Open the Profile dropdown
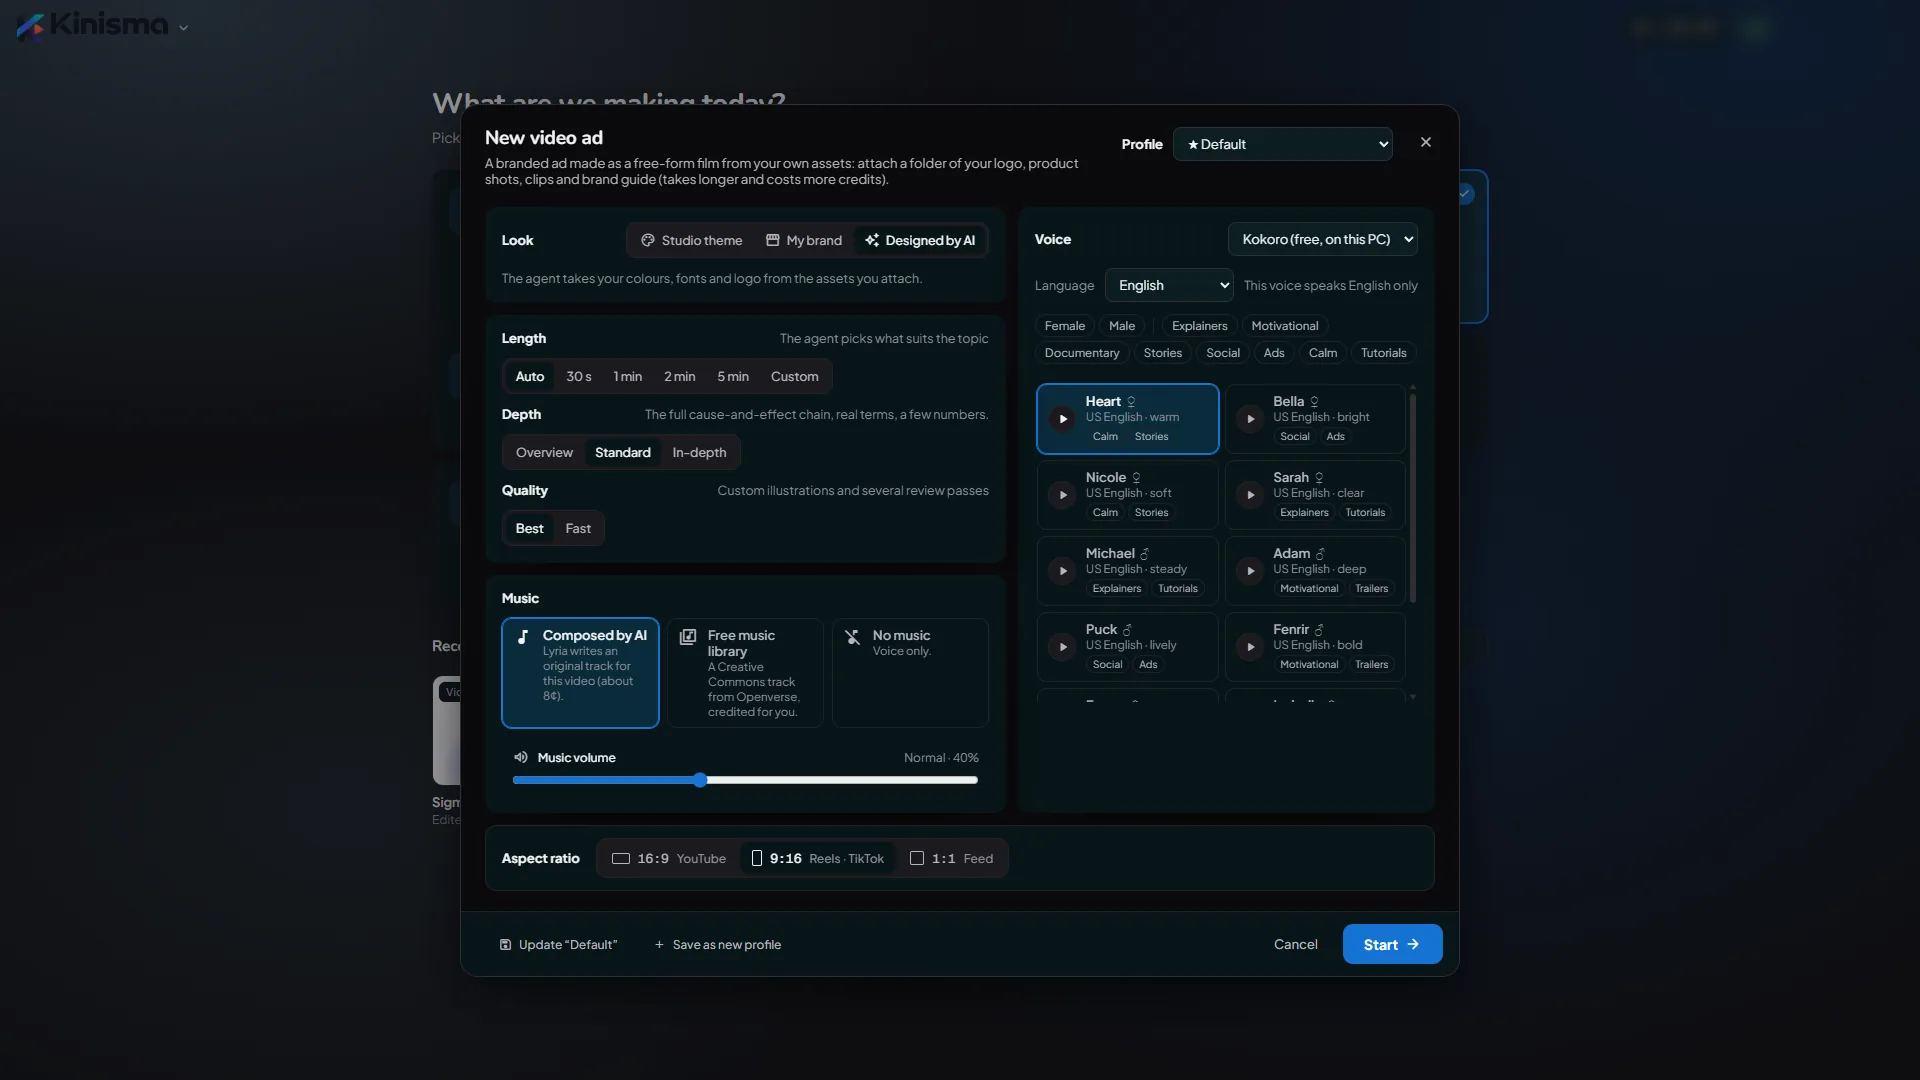Image resolution: width=1920 pixels, height=1080 pixels. click(x=1283, y=144)
